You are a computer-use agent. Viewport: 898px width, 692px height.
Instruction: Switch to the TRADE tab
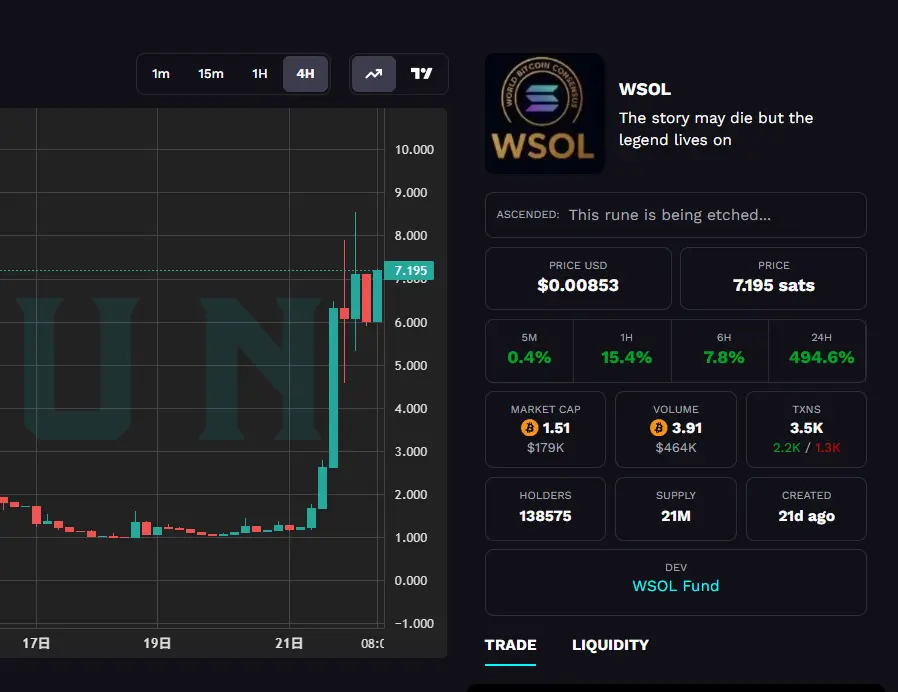(x=510, y=645)
